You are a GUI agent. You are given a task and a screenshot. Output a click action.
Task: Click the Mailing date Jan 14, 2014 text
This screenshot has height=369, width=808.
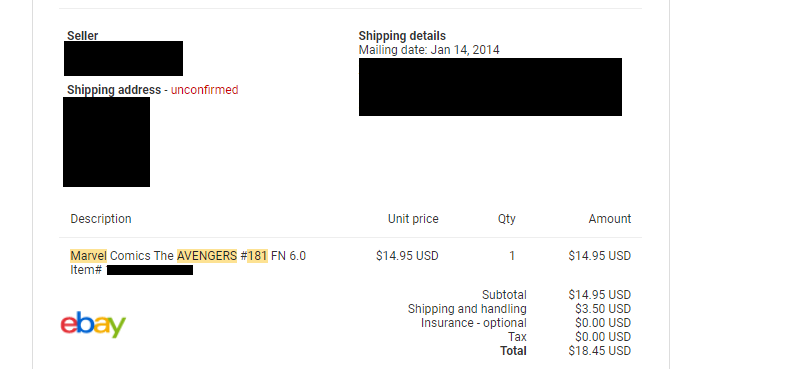point(429,50)
